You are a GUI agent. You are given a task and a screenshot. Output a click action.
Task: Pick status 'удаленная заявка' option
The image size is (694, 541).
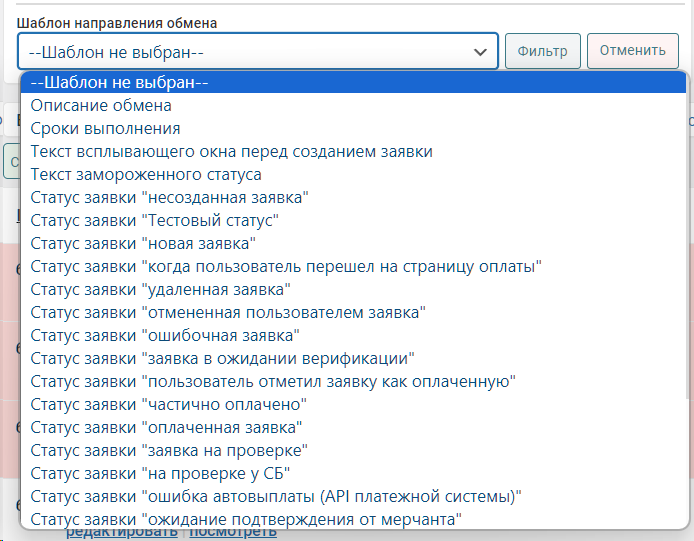coord(160,289)
